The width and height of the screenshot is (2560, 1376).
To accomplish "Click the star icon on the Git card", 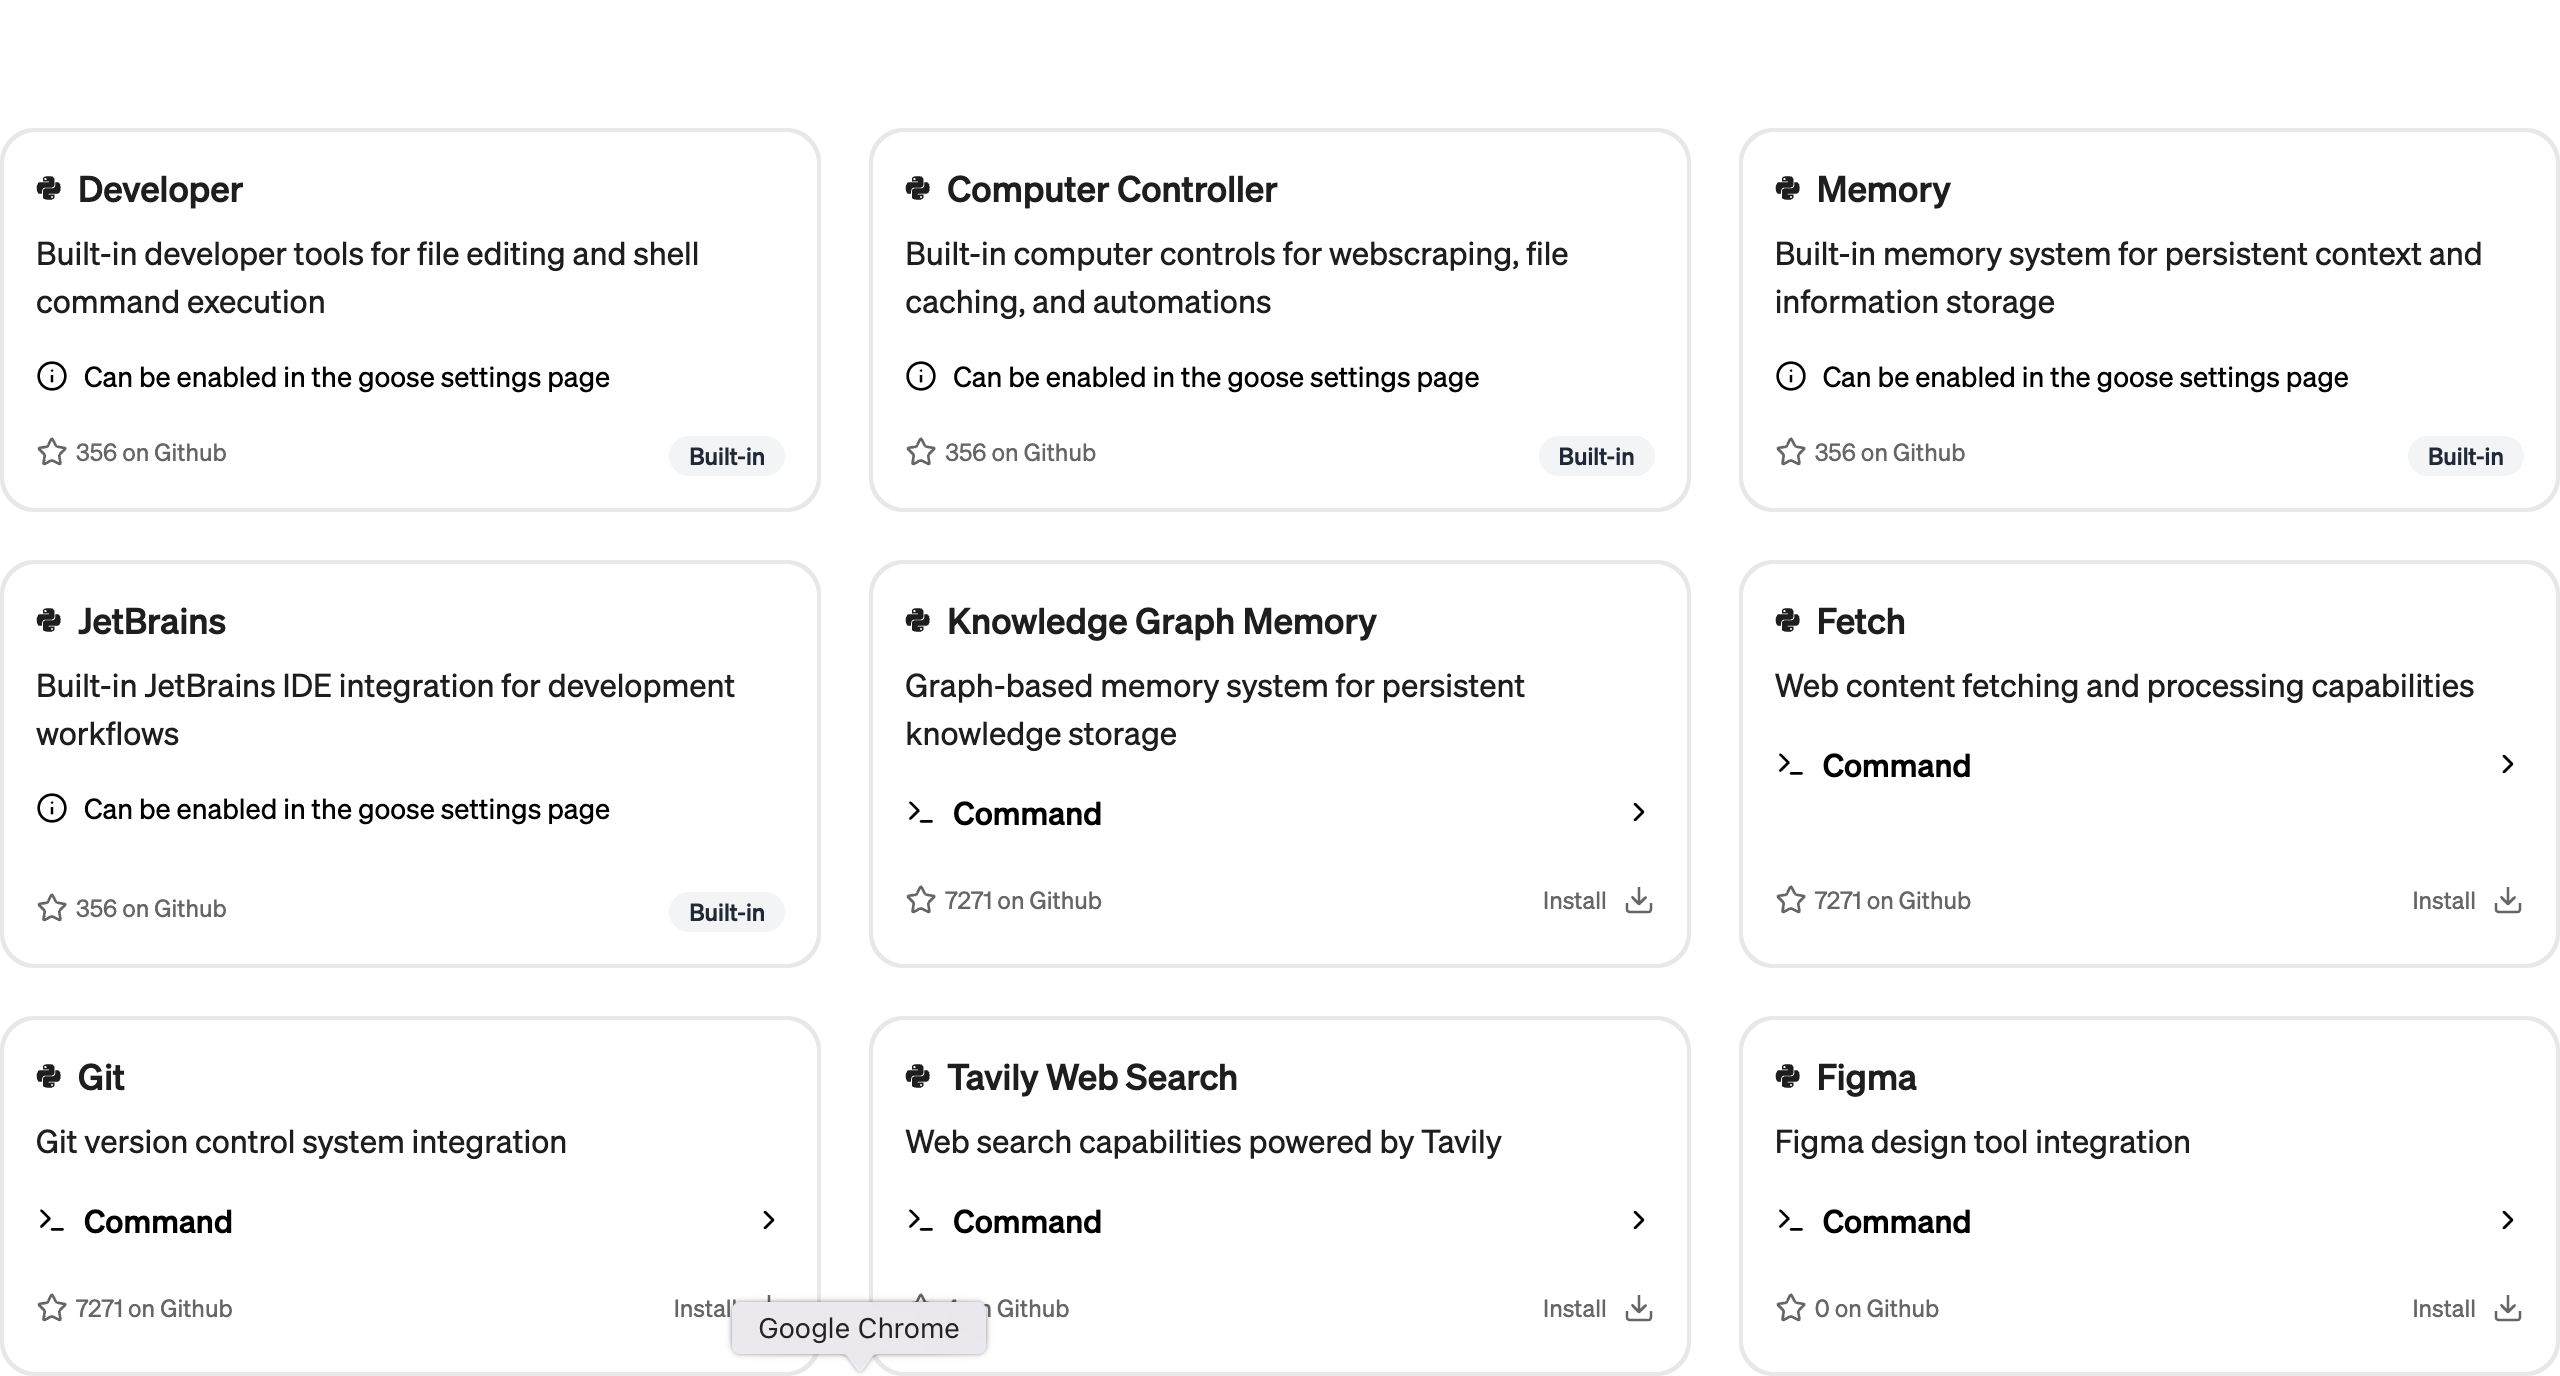I will click(52, 1308).
